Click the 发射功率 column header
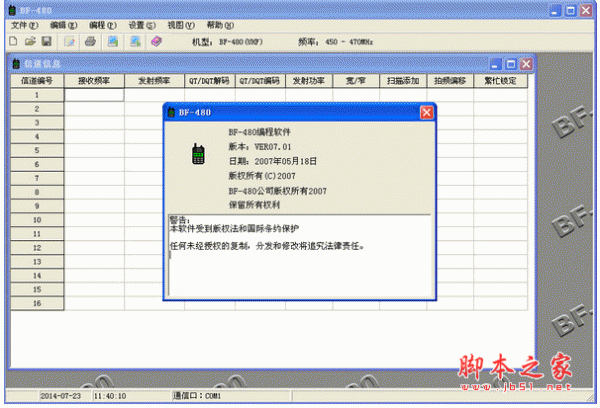The width and height of the screenshot is (600, 408). (309, 81)
